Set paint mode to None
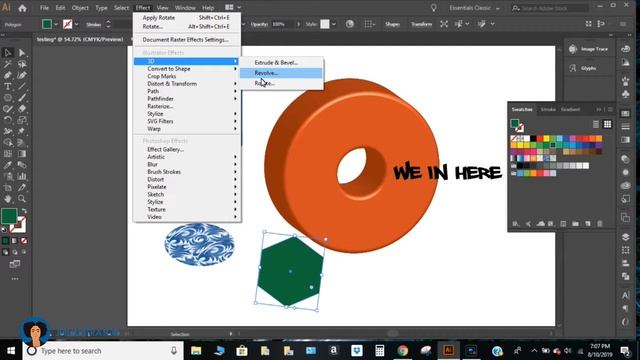The height and width of the screenshot is (360, 640). (24, 241)
